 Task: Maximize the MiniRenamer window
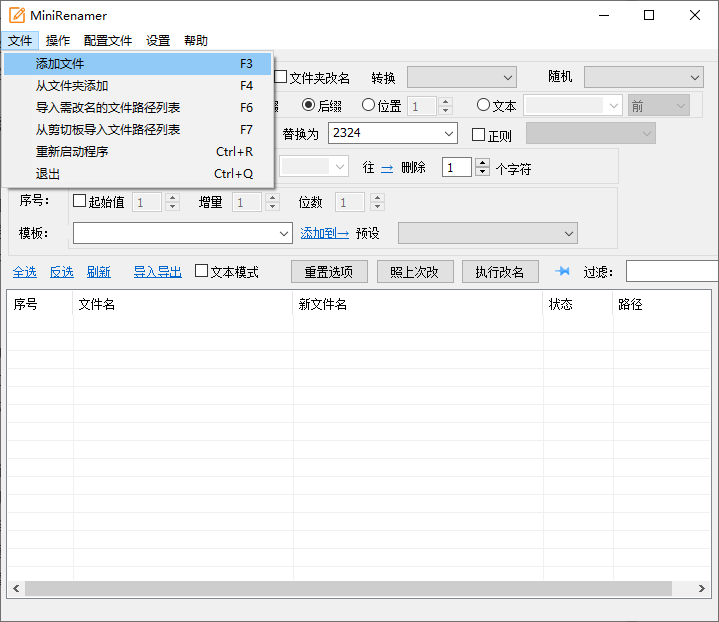649,15
